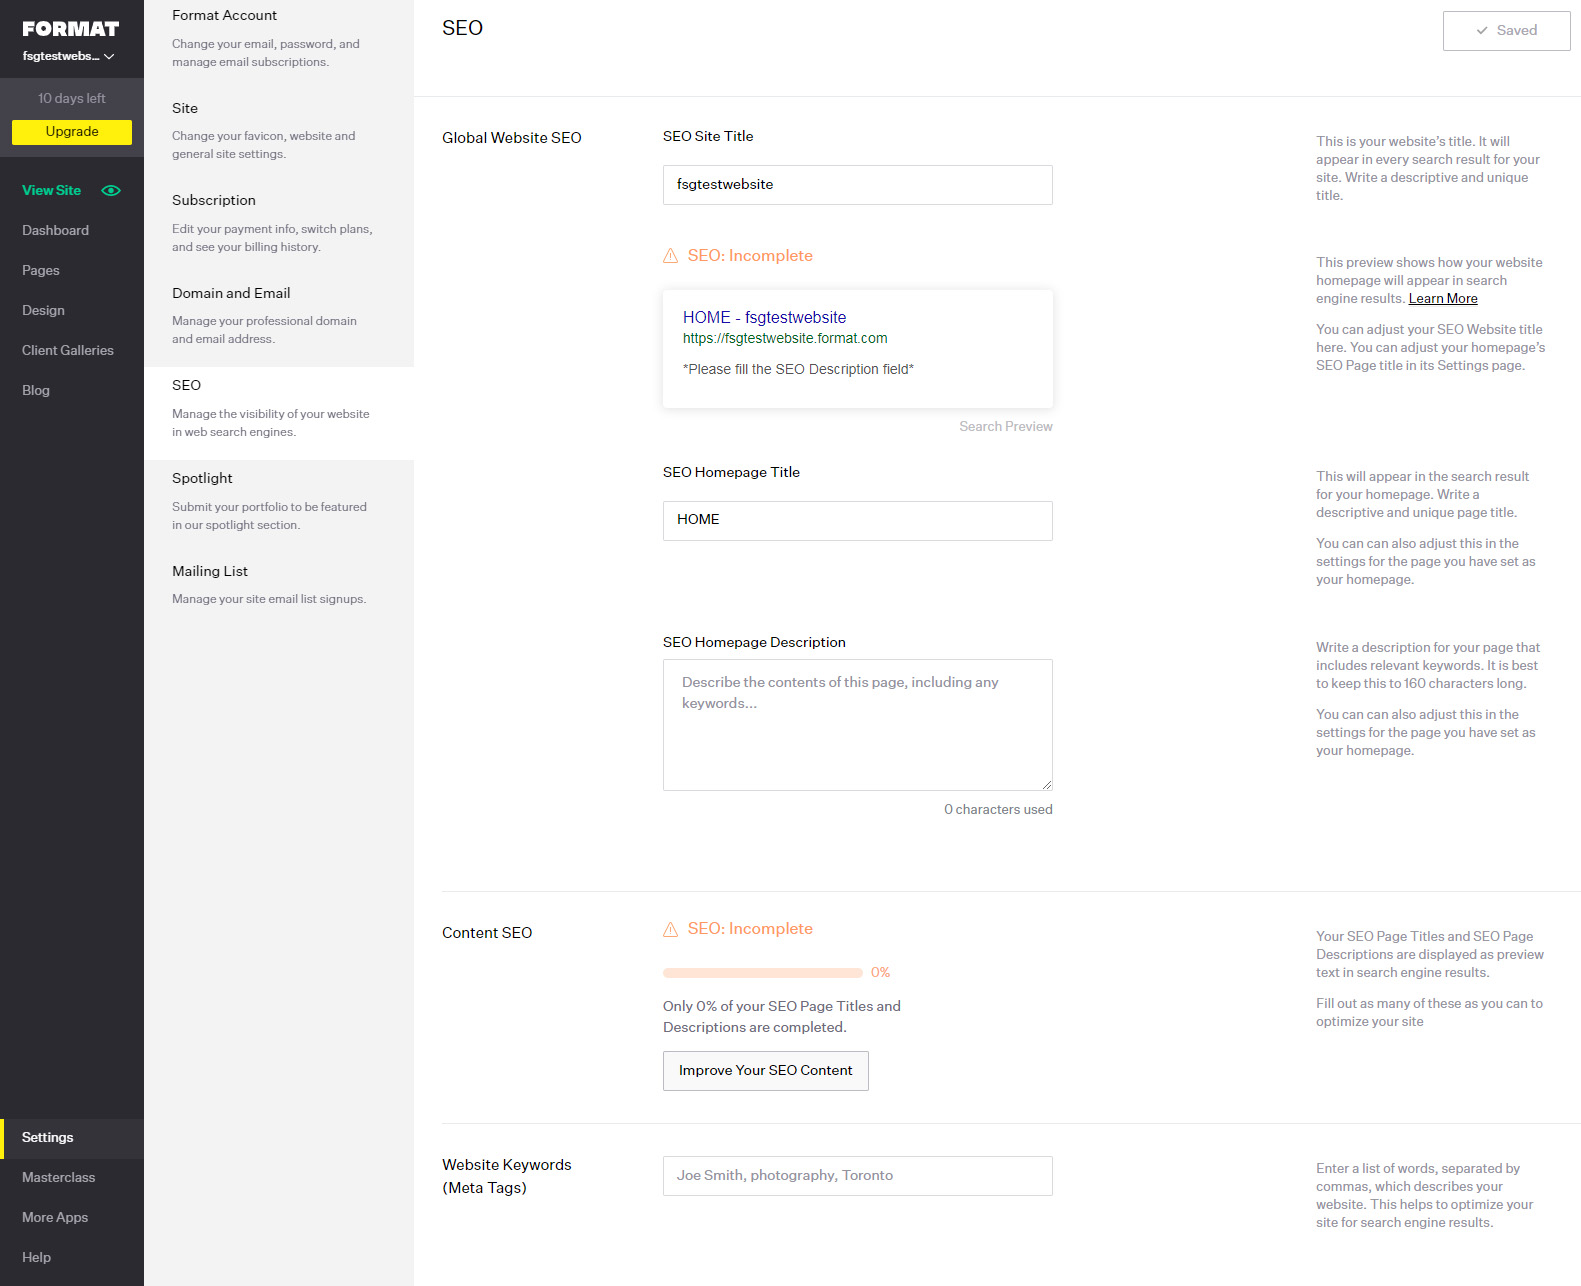
Task: Open the fsgtestwebs site dropdown
Action: (68, 56)
